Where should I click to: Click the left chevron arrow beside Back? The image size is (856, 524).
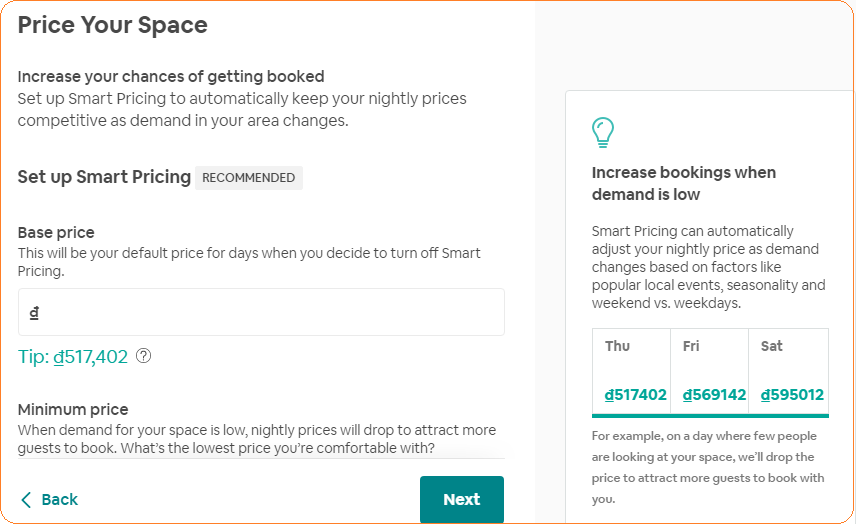pos(26,499)
